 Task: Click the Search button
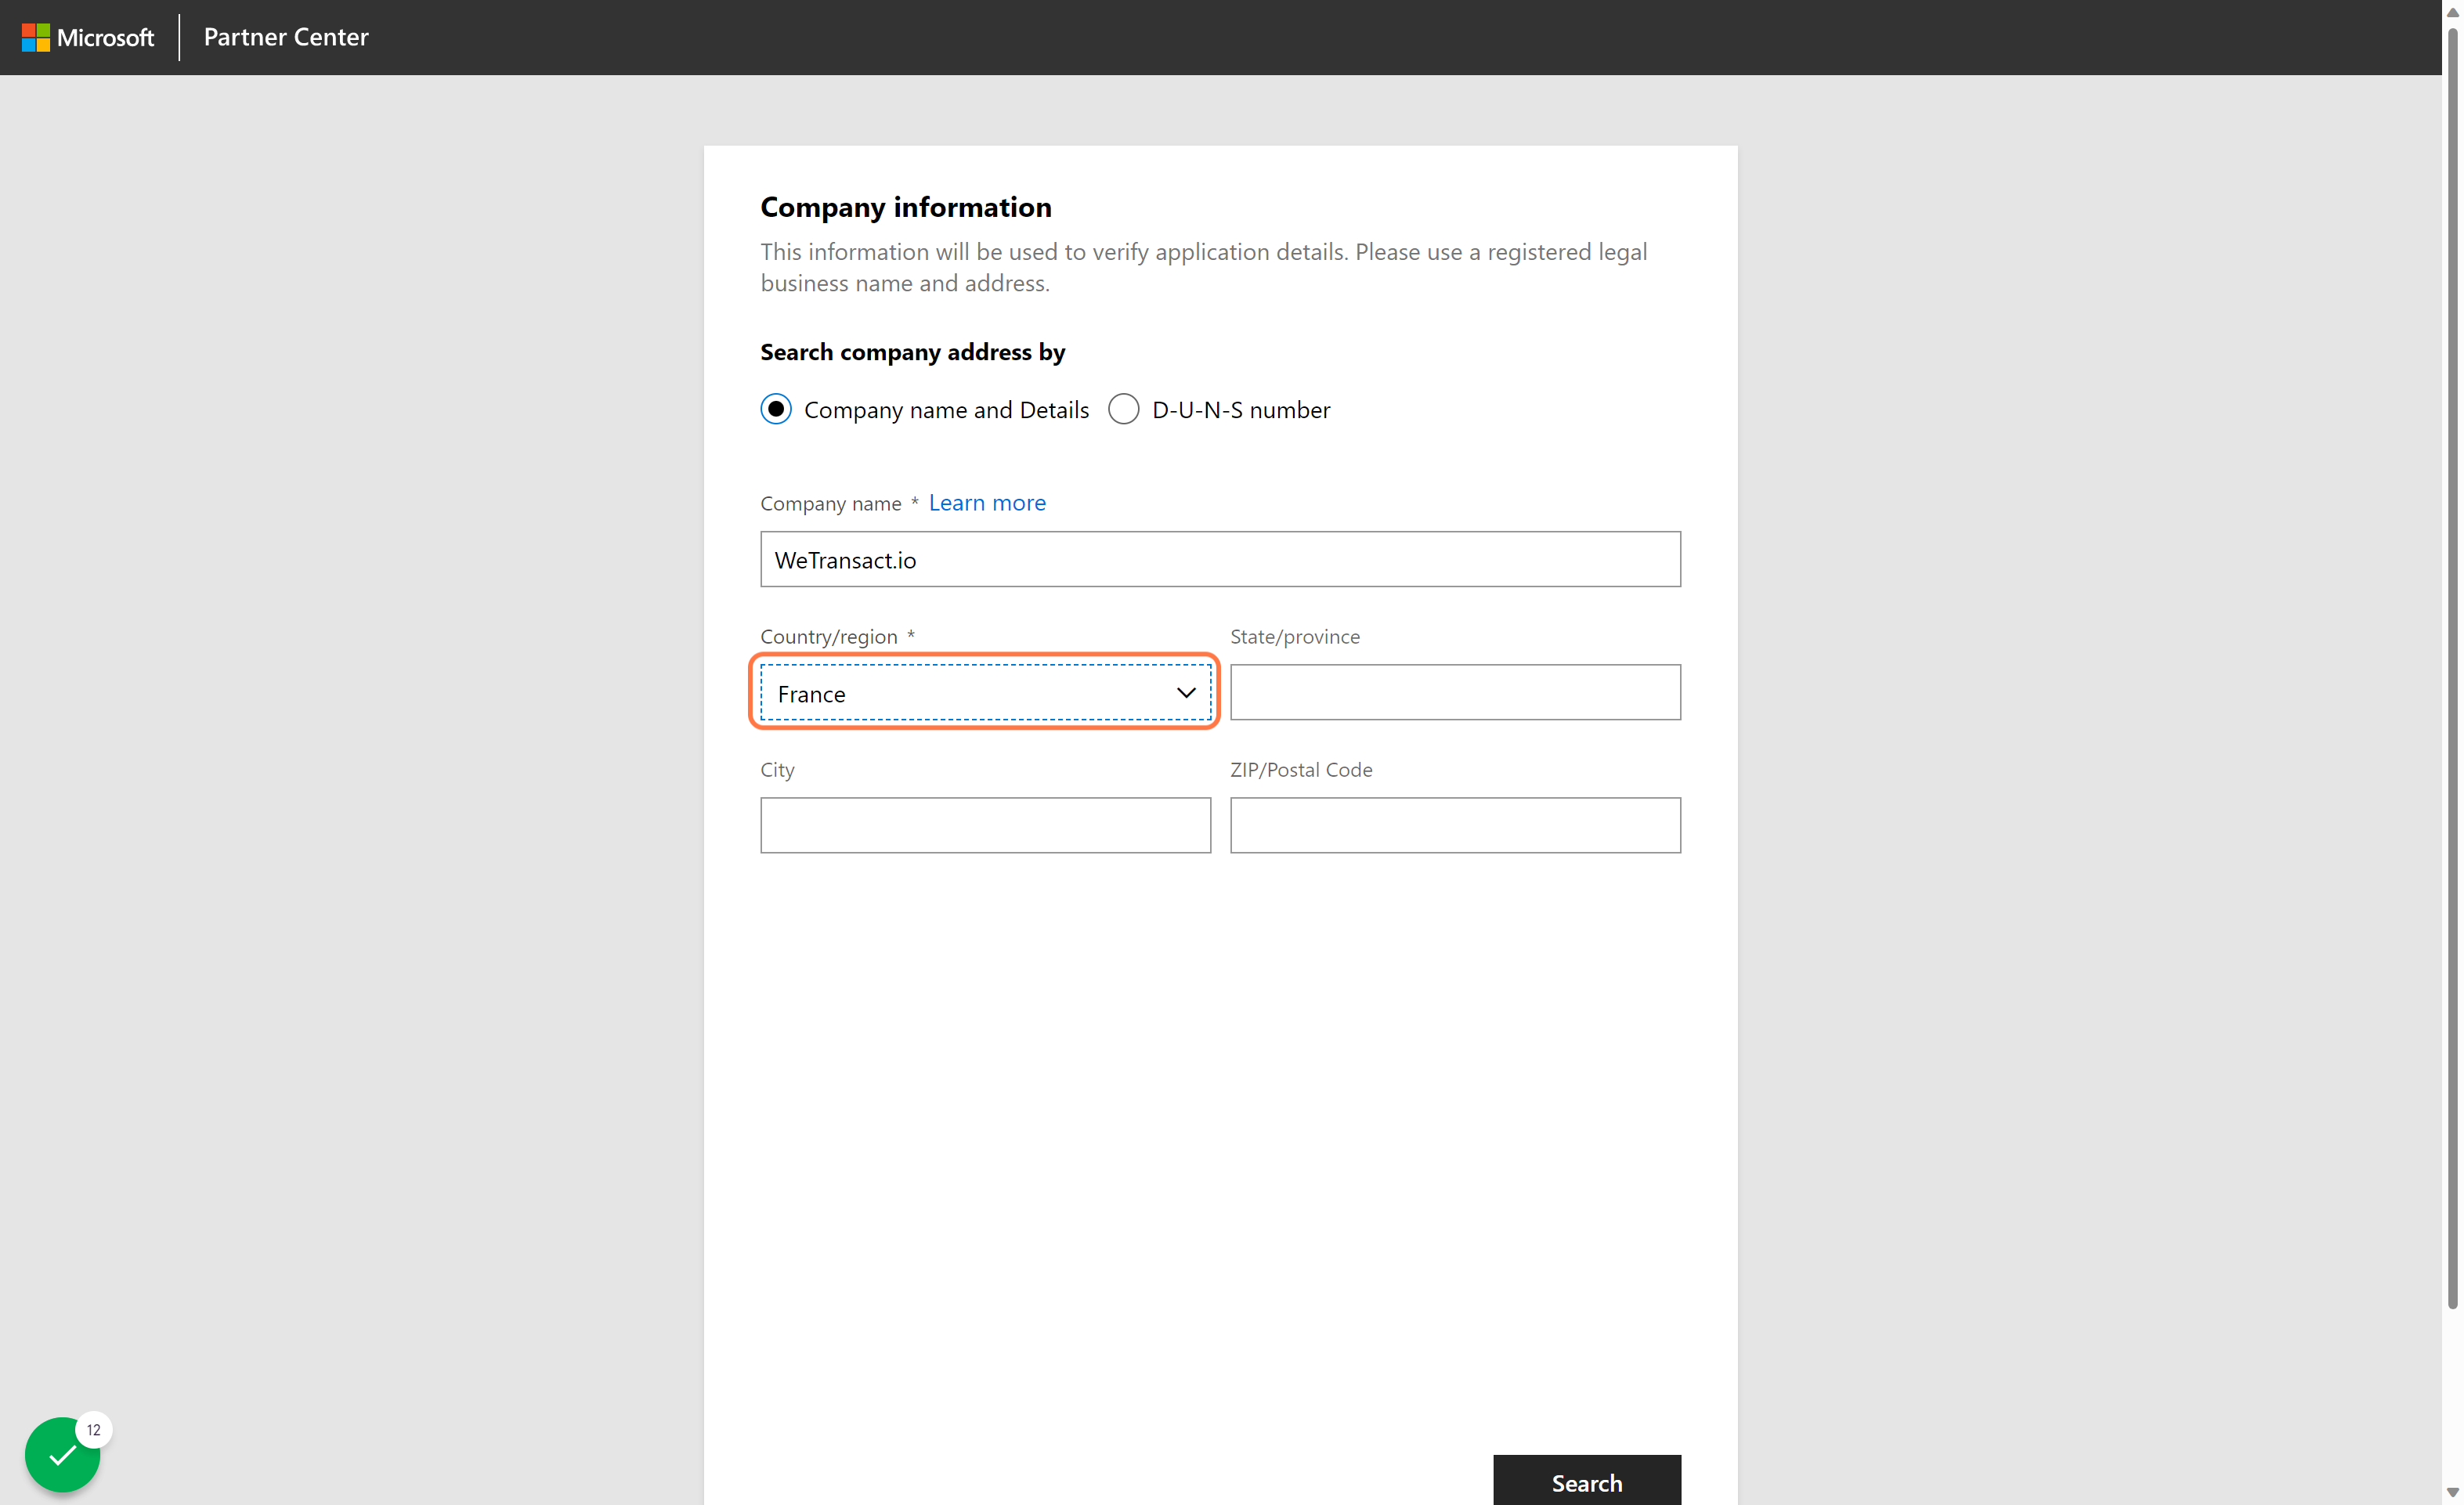coord(1587,1480)
